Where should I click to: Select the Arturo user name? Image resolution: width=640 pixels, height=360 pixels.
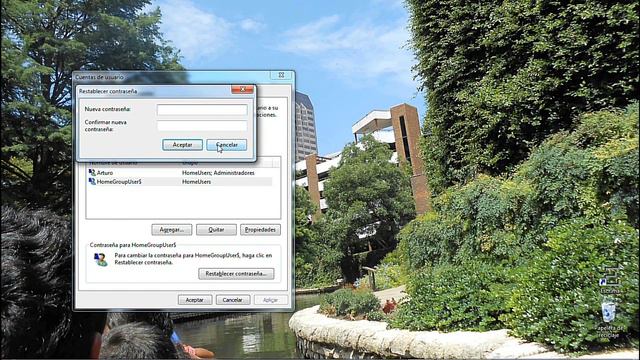(x=105, y=173)
